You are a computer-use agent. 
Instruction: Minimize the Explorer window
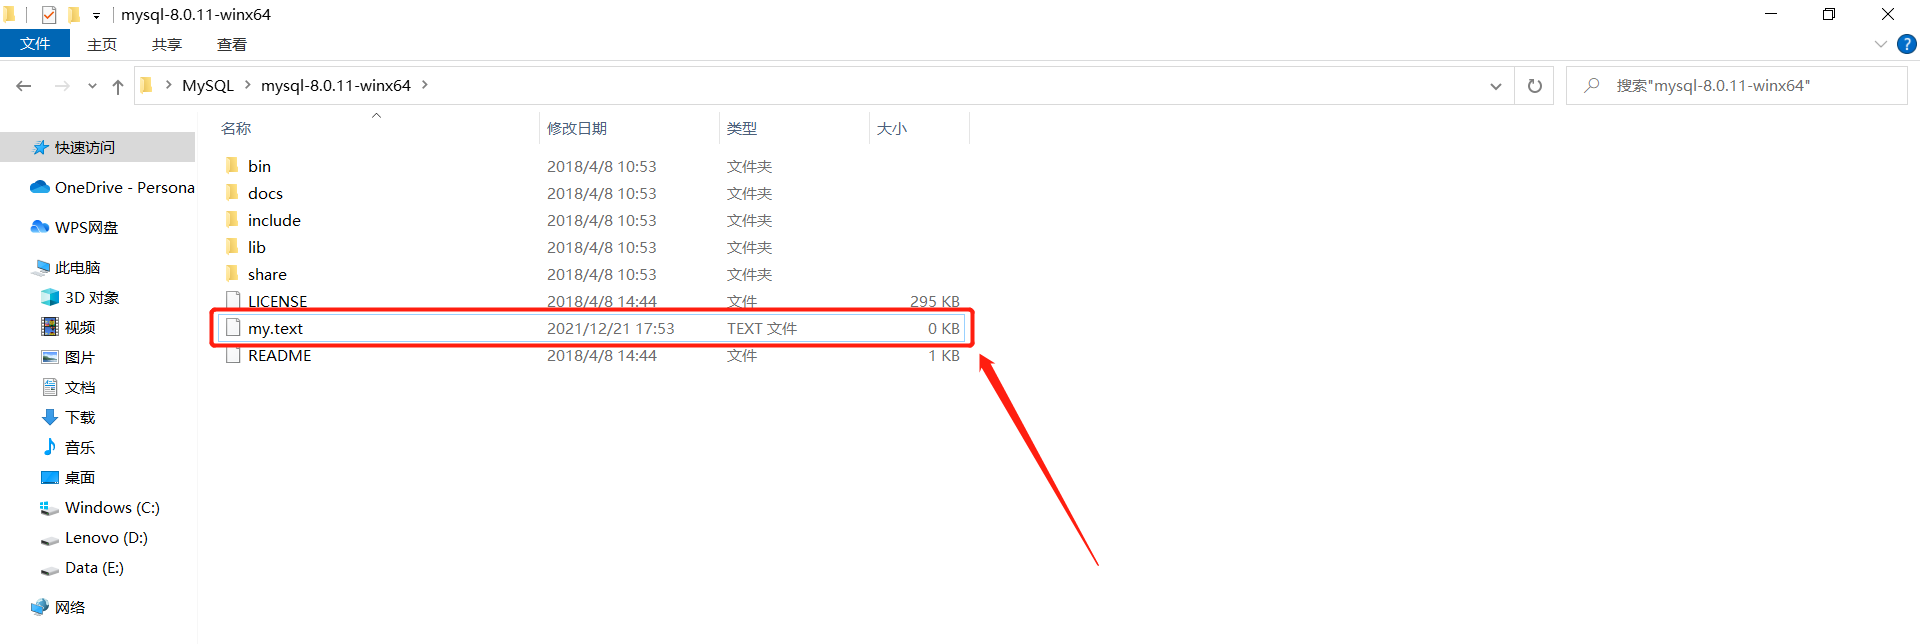pyautogui.click(x=1771, y=14)
